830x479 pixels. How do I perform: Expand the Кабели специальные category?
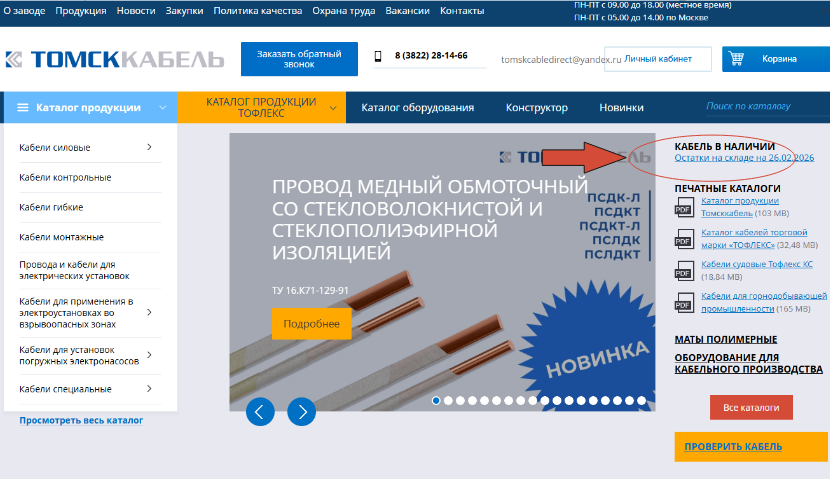click(x=149, y=388)
